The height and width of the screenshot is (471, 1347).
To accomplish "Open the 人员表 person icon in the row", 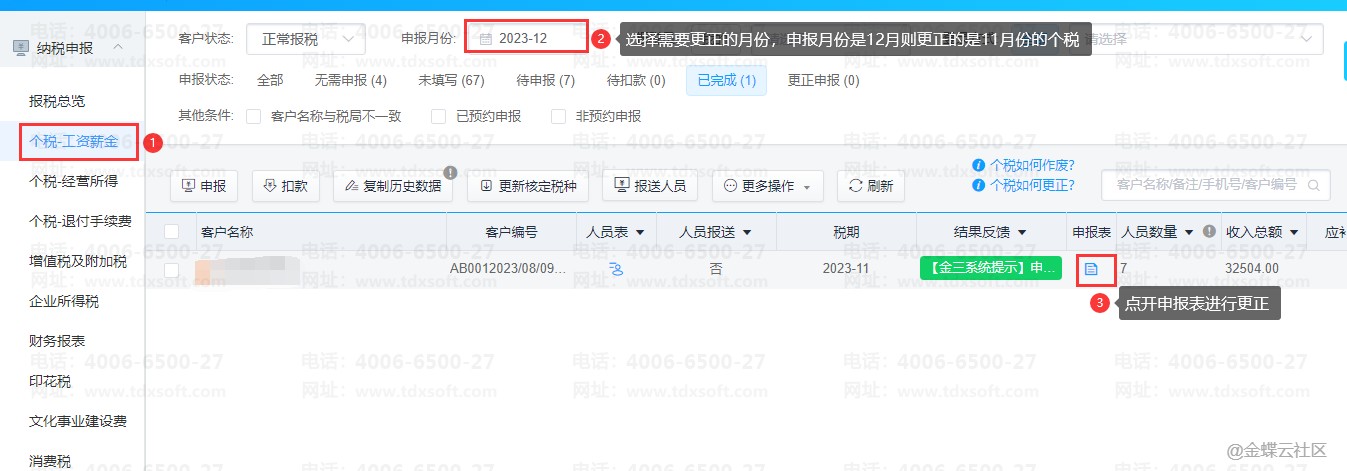I will (616, 269).
